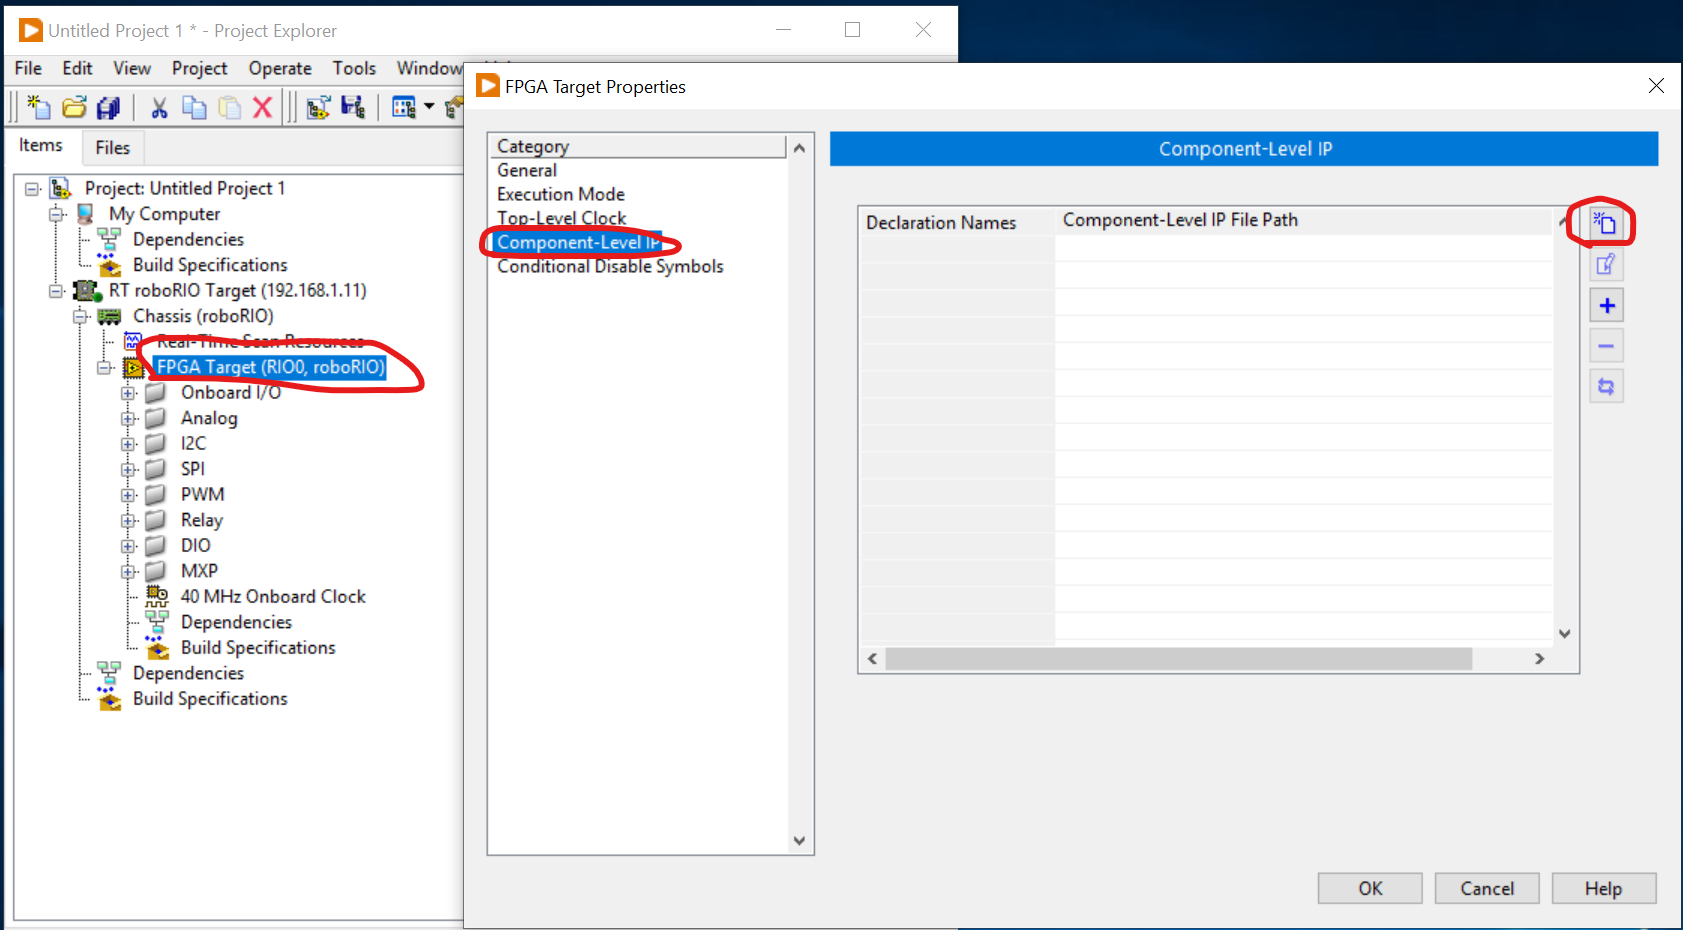
Task: Open the Tools menu
Action: tap(354, 68)
